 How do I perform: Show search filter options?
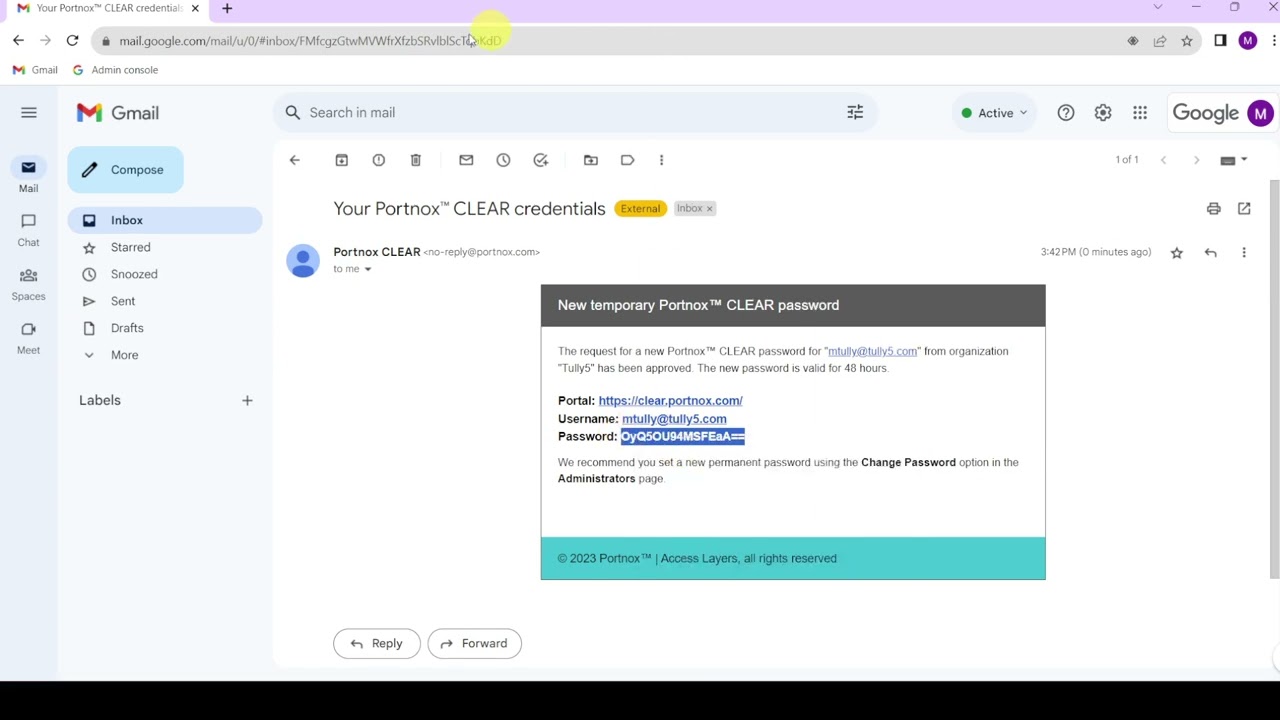tap(855, 113)
